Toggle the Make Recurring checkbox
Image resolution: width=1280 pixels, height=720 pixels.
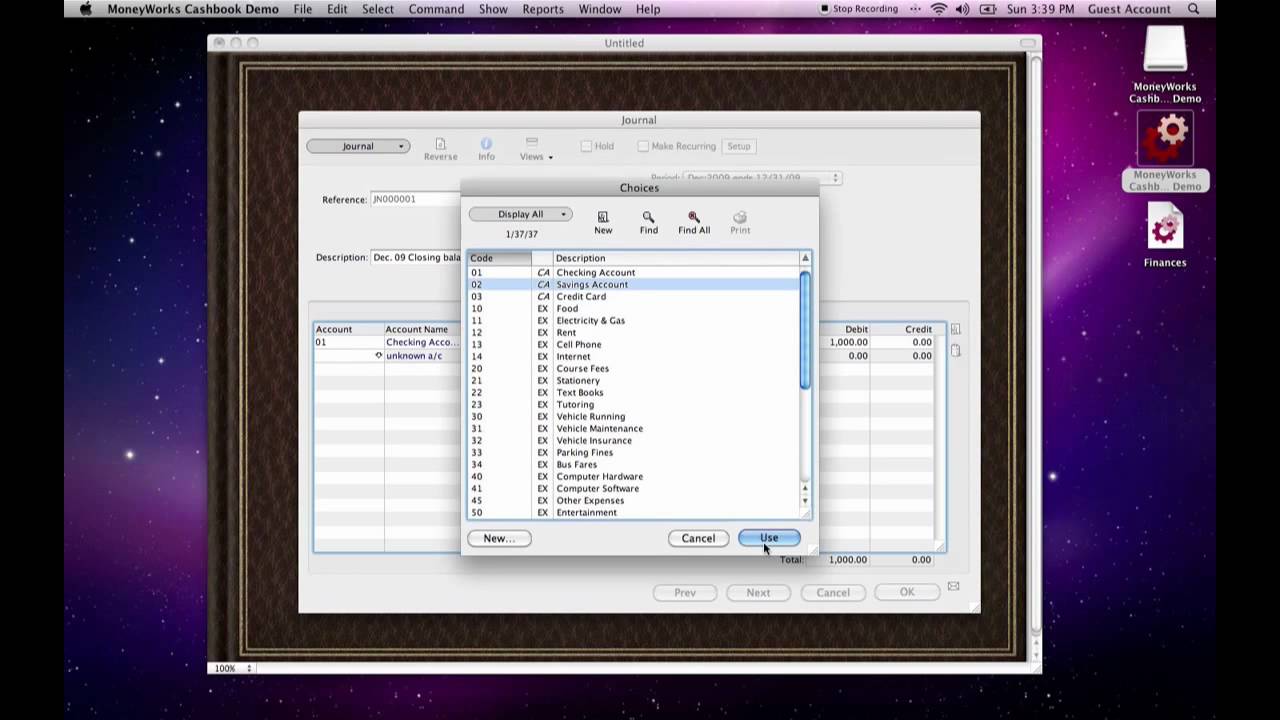643,146
